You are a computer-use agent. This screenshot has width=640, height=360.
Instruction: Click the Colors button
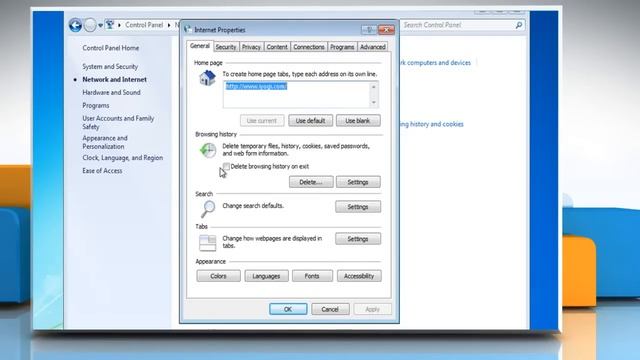coord(218,276)
